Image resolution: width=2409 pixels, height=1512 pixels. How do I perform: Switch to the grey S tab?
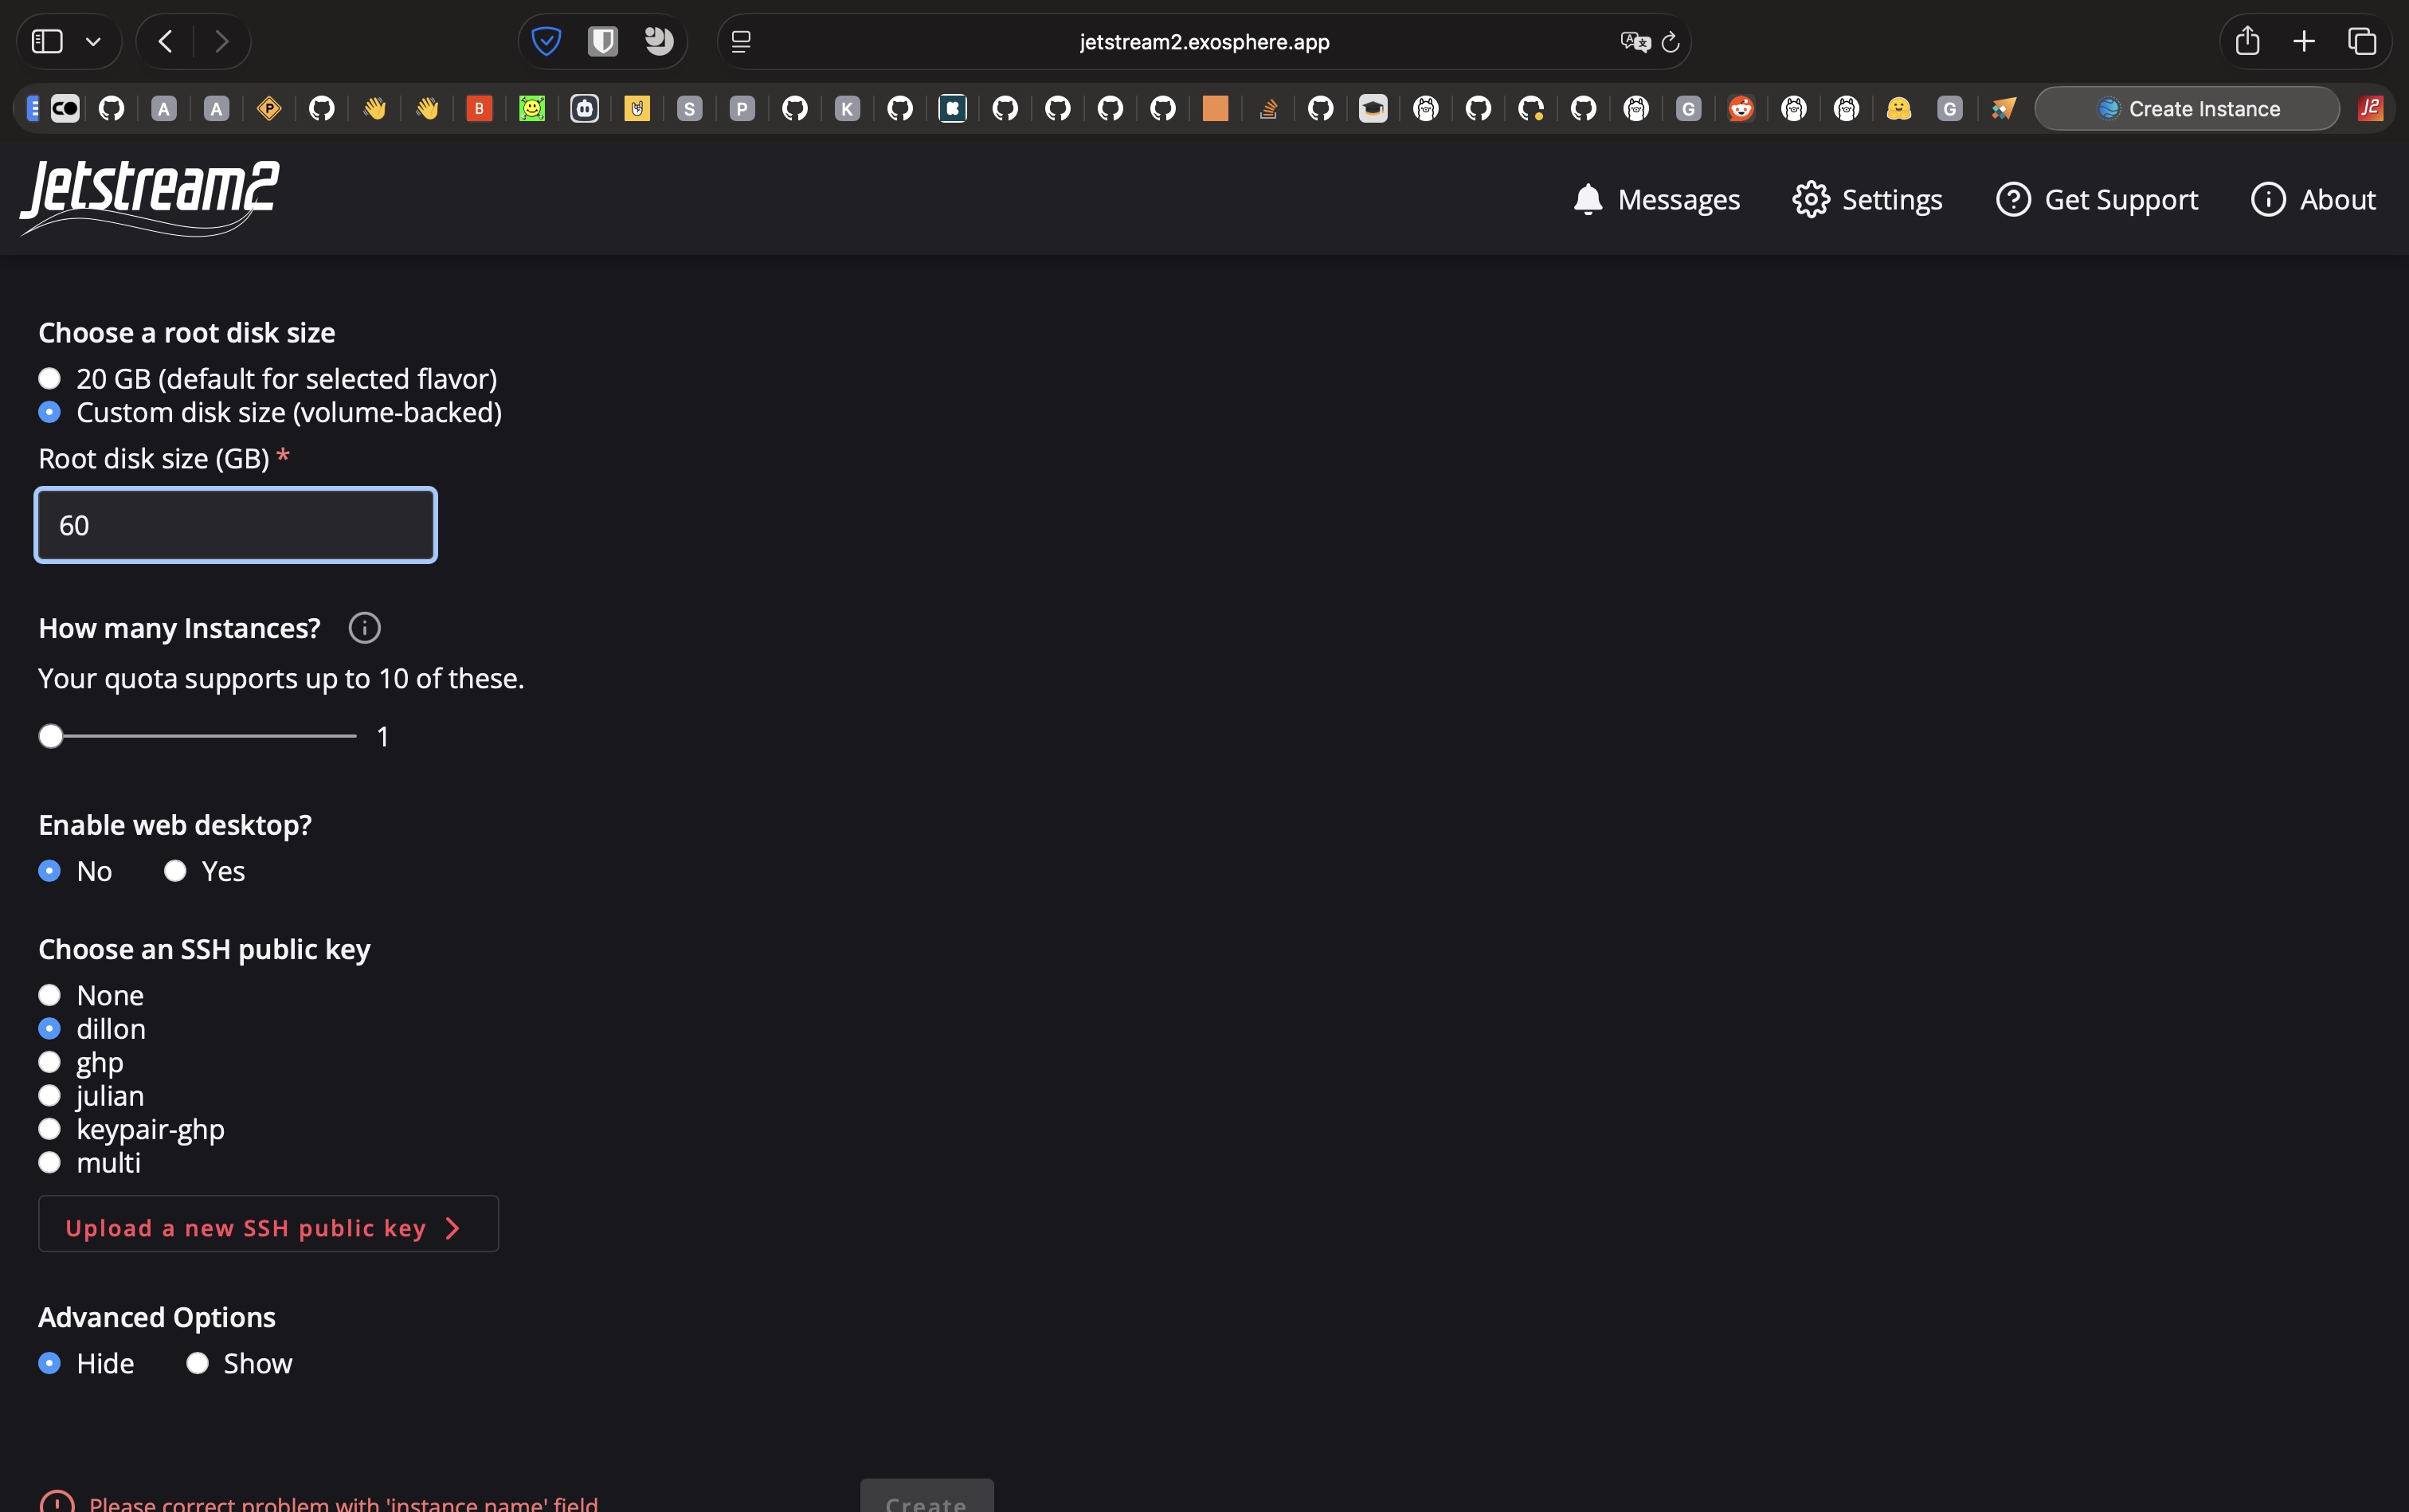[x=689, y=108]
